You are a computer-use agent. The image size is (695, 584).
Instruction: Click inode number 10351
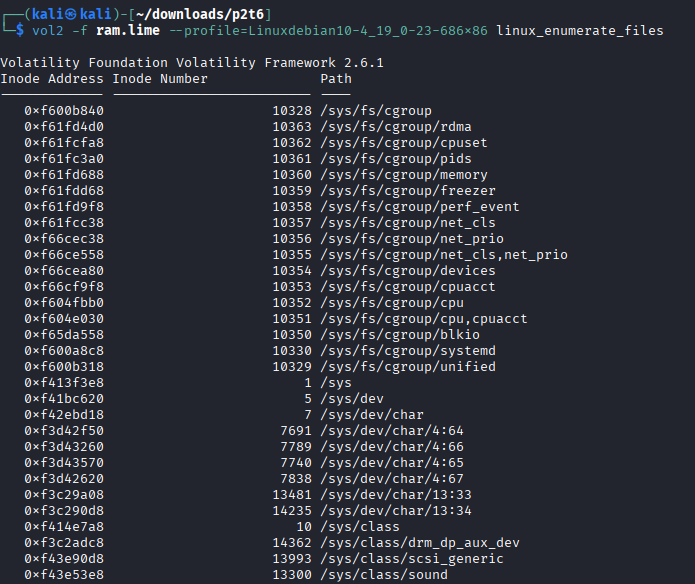click(292, 319)
